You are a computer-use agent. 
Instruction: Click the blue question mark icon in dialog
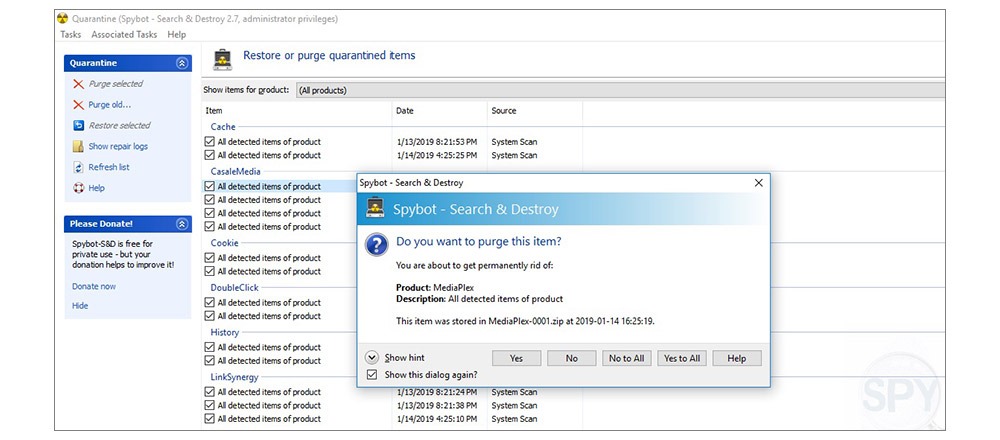click(x=376, y=244)
